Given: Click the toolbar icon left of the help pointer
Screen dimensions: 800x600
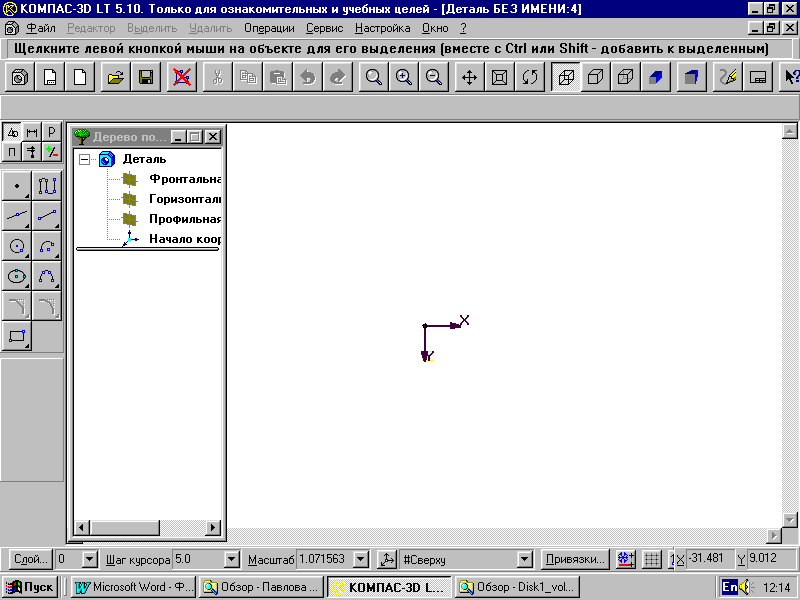Looking at the screenshot, I should click(758, 78).
